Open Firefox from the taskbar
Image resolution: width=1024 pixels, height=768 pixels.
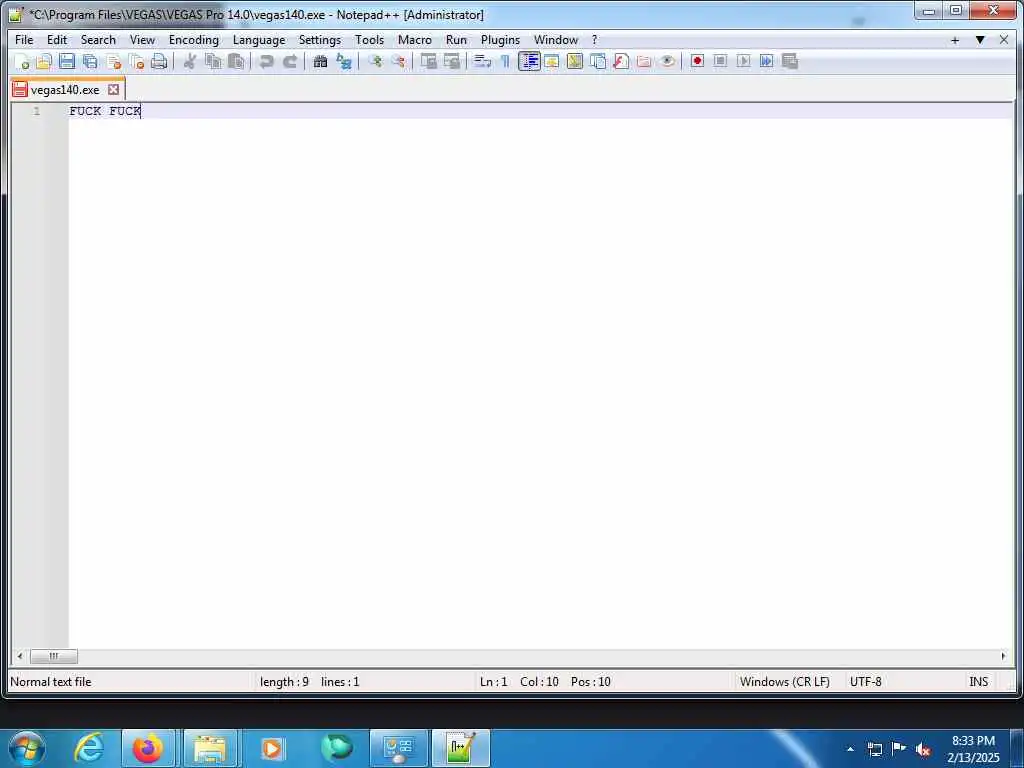[x=148, y=748]
